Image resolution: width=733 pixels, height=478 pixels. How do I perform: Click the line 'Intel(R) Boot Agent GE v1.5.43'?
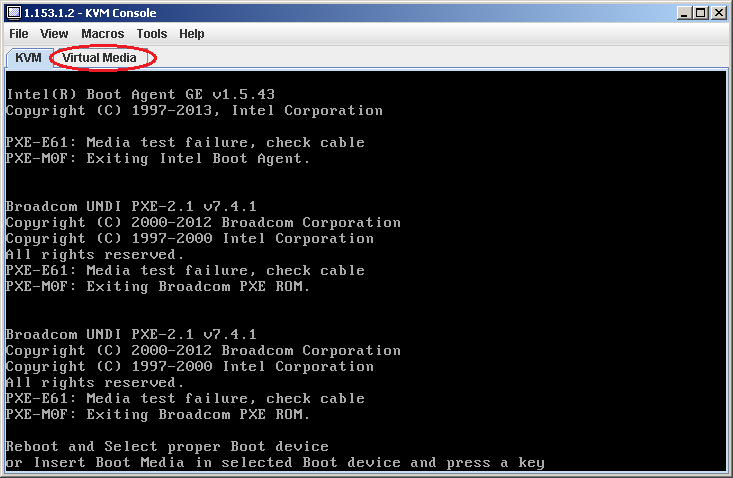pos(140,94)
